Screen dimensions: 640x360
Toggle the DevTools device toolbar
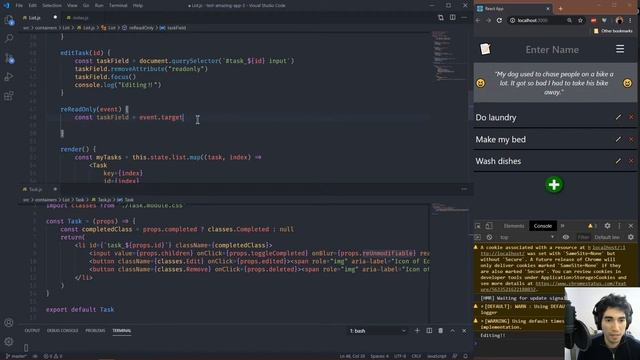tap(489, 226)
